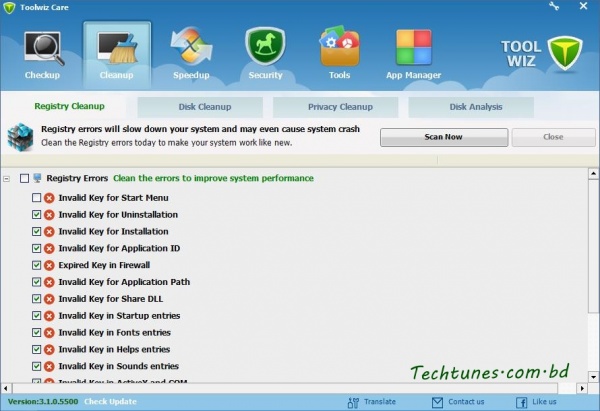Select the Invalid Key in Helps entries row
The height and width of the screenshot is (411, 600).
tap(114, 349)
